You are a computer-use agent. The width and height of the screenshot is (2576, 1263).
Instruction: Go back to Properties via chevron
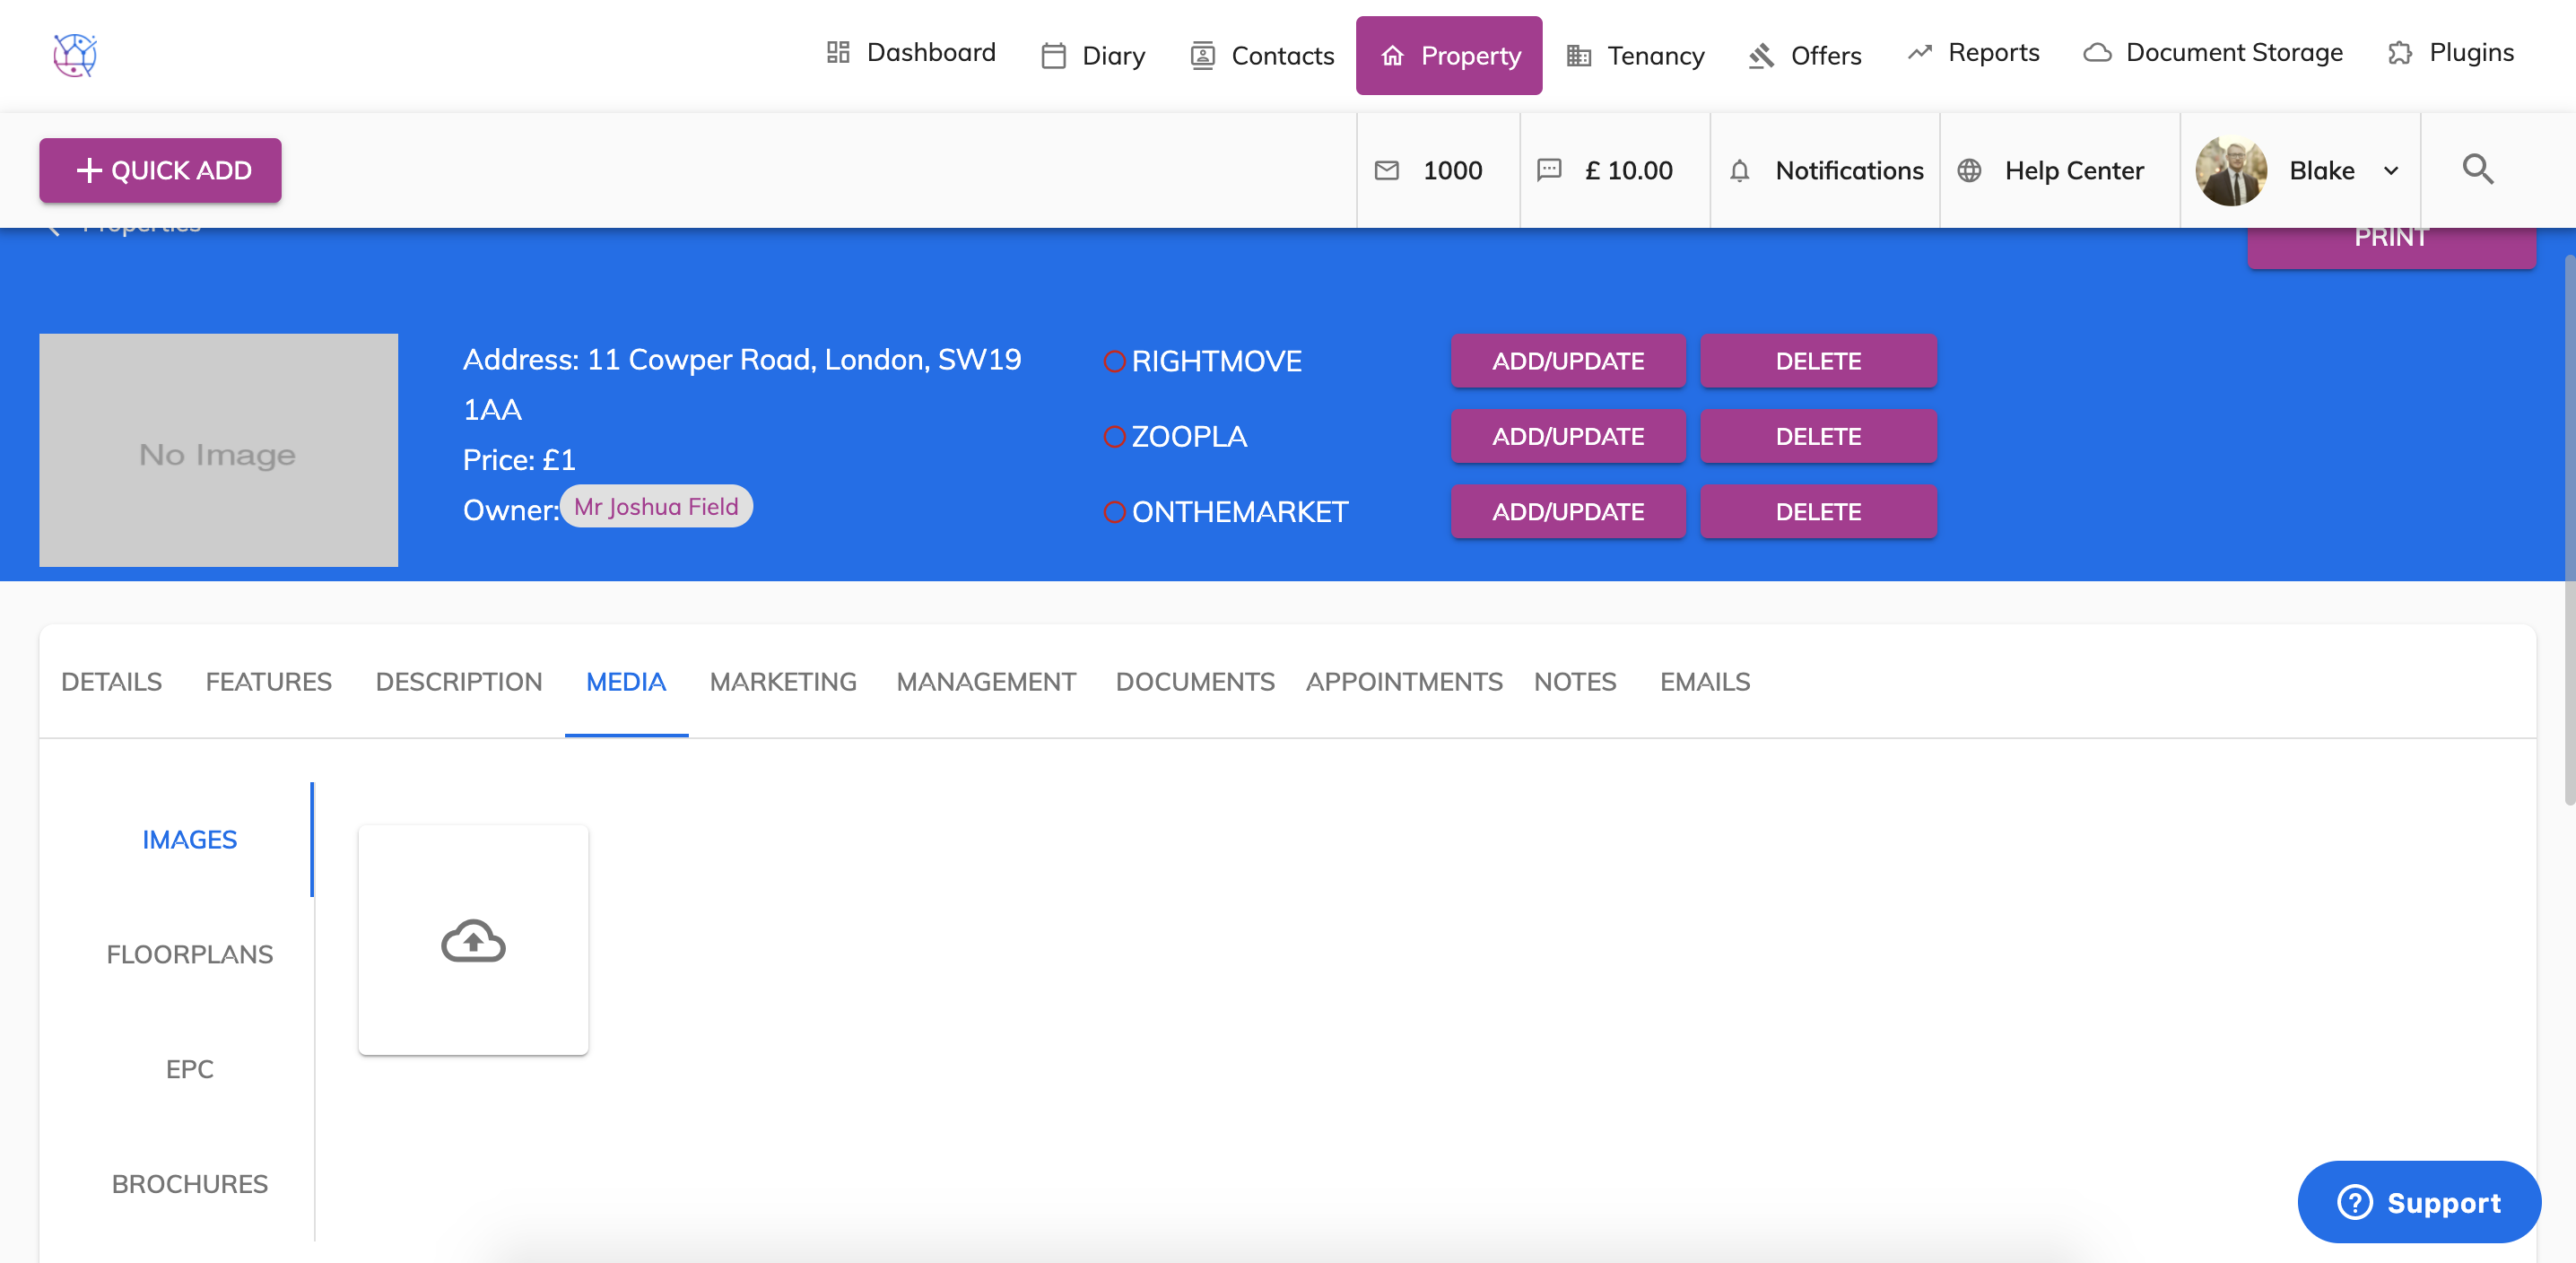click(x=55, y=231)
